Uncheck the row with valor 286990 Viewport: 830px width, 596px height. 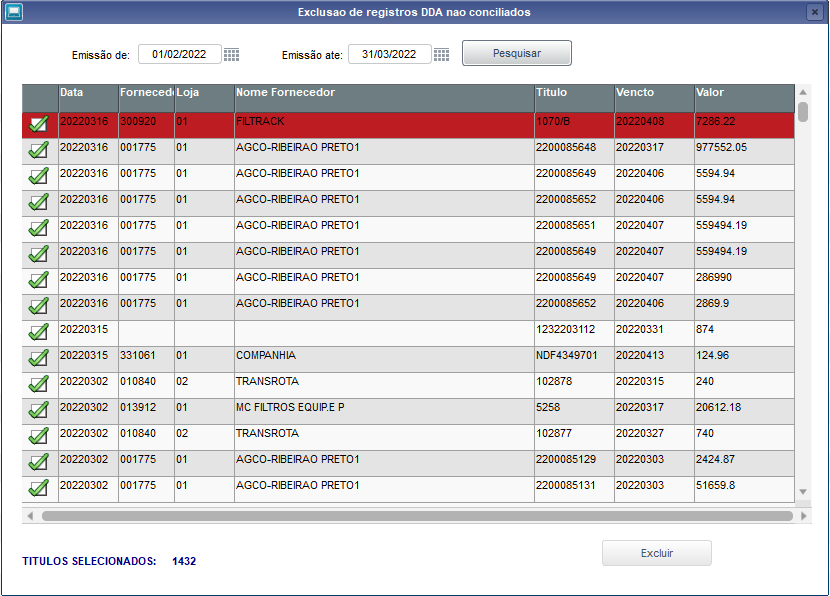click(39, 281)
